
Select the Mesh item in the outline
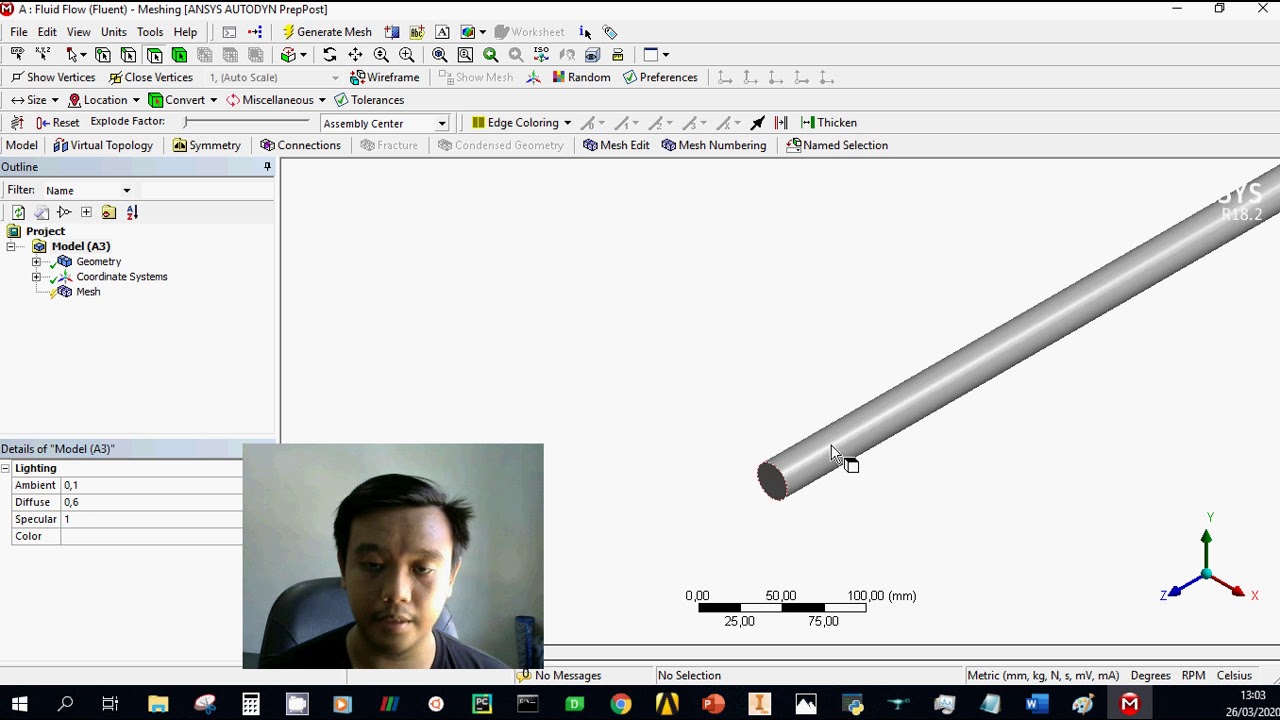pyautogui.click(x=87, y=292)
